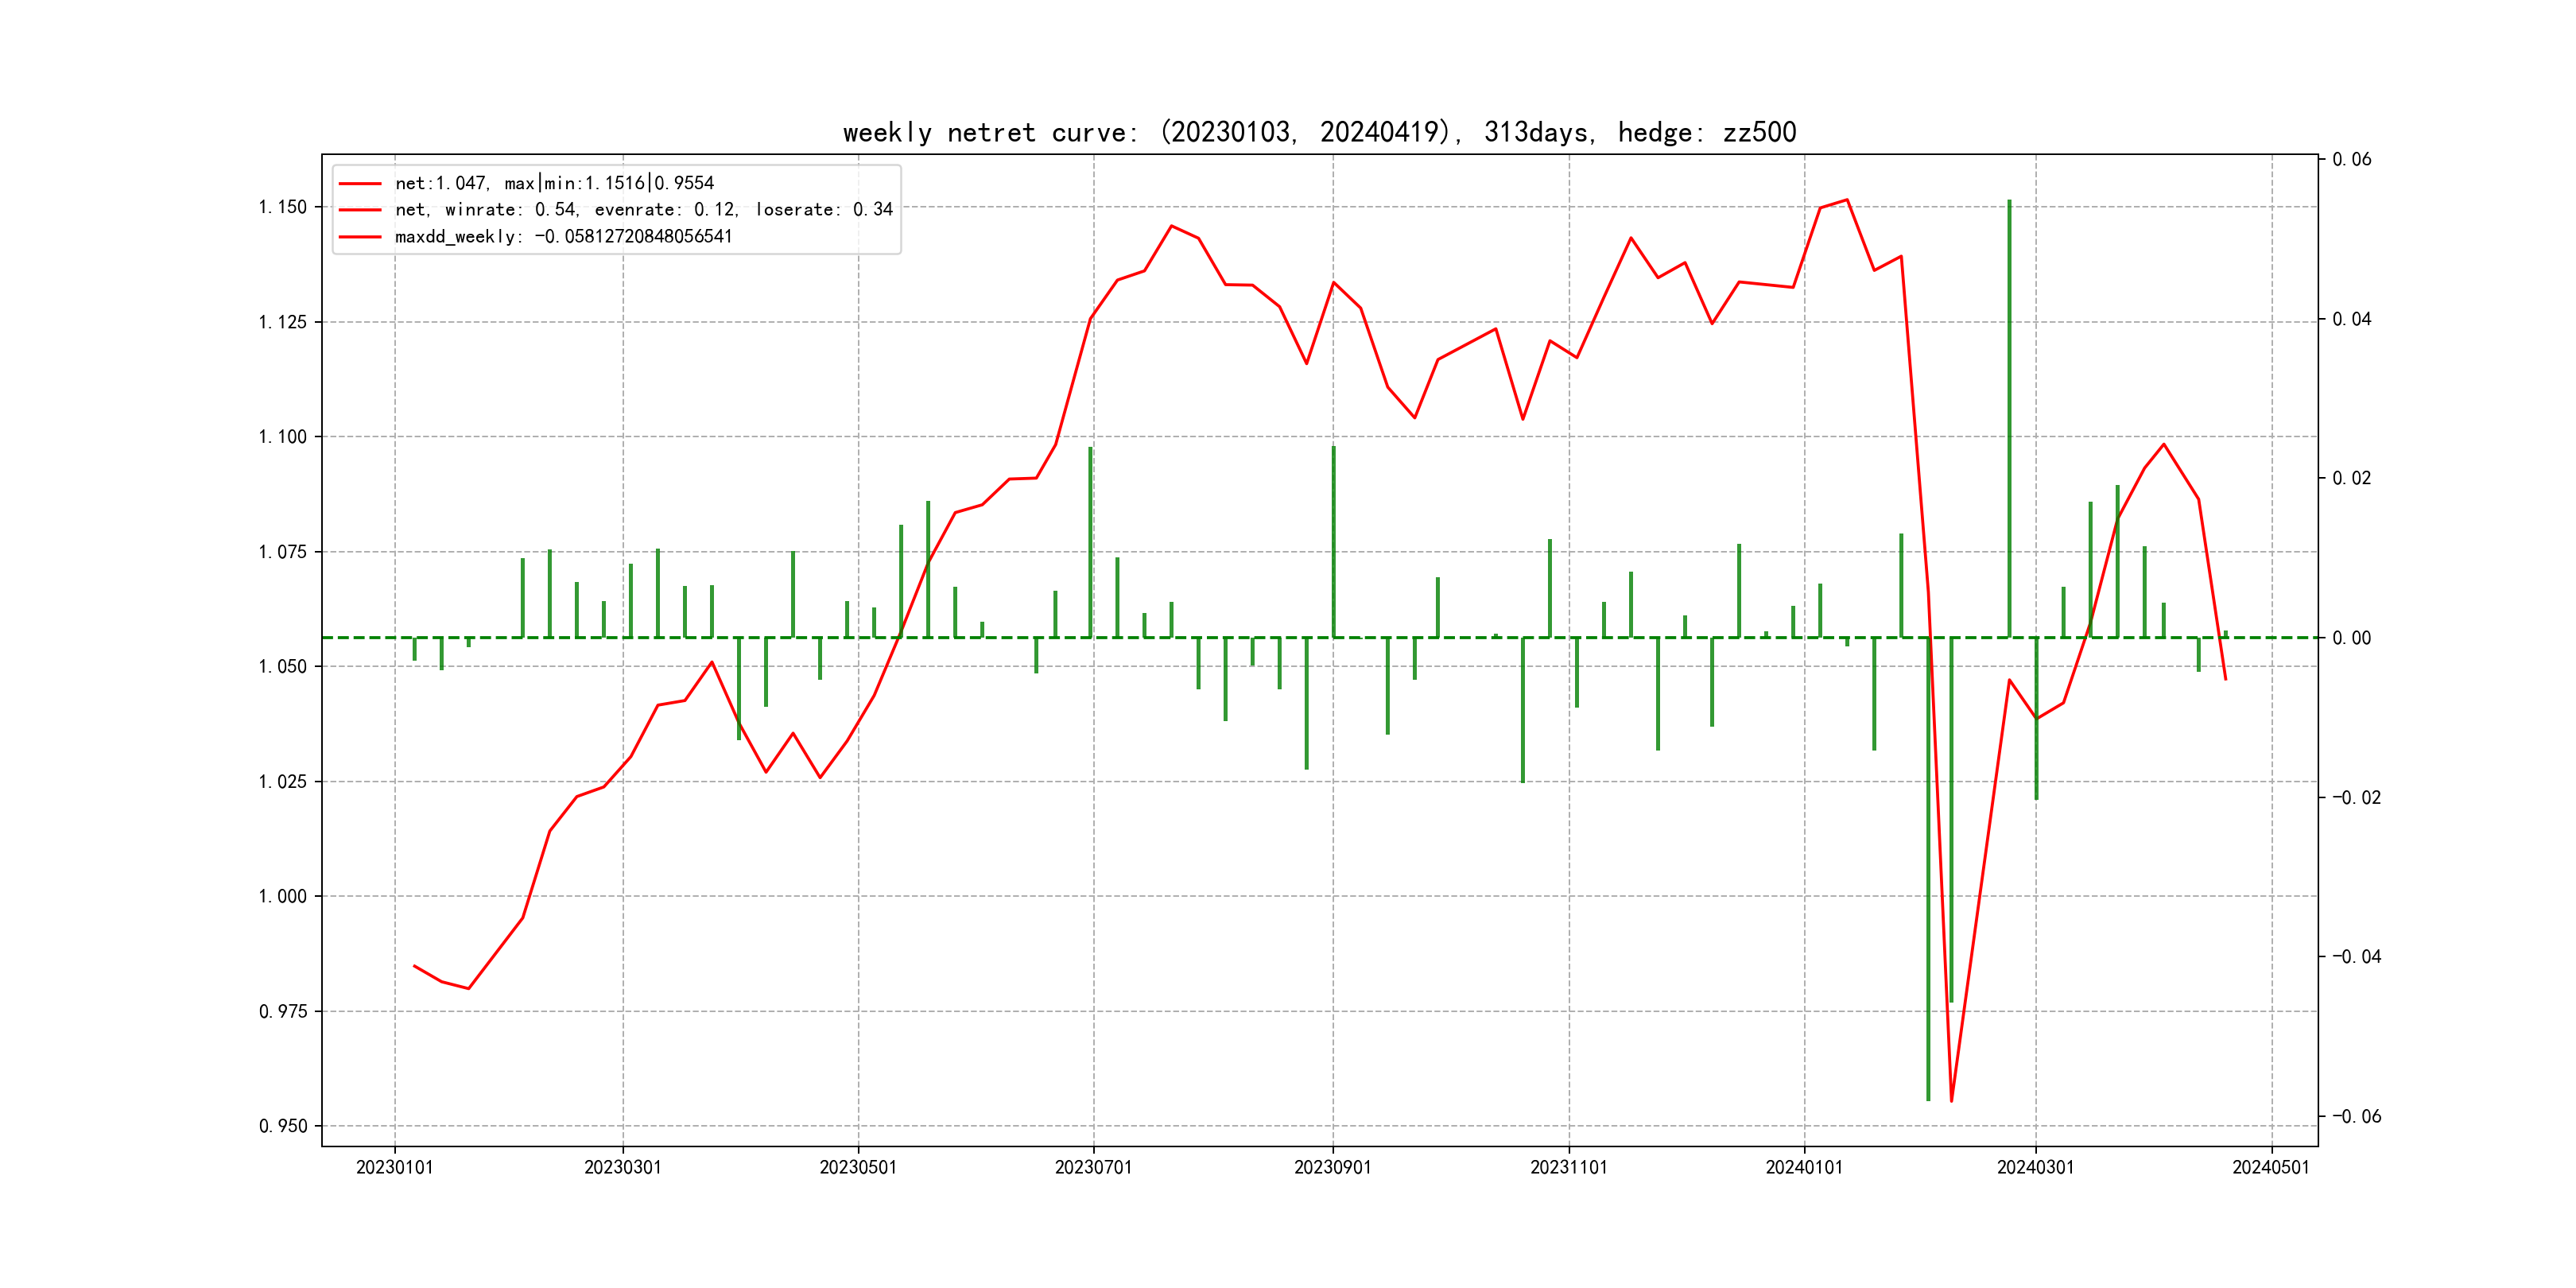2576x1288 pixels.
Task: Click the 20240501 x-axis date label
Action: (x=2271, y=1168)
